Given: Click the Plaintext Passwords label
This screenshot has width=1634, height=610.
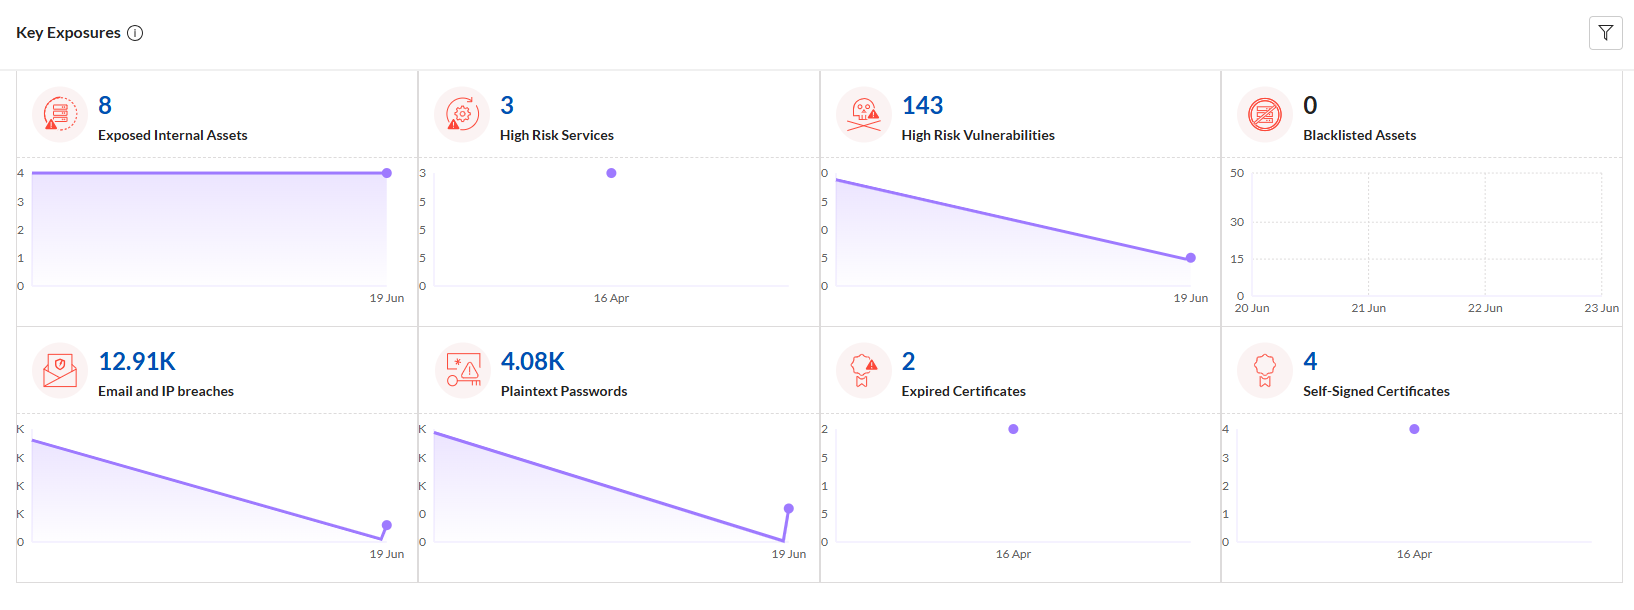Looking at the screenshot, I should [x=564, y=392].
